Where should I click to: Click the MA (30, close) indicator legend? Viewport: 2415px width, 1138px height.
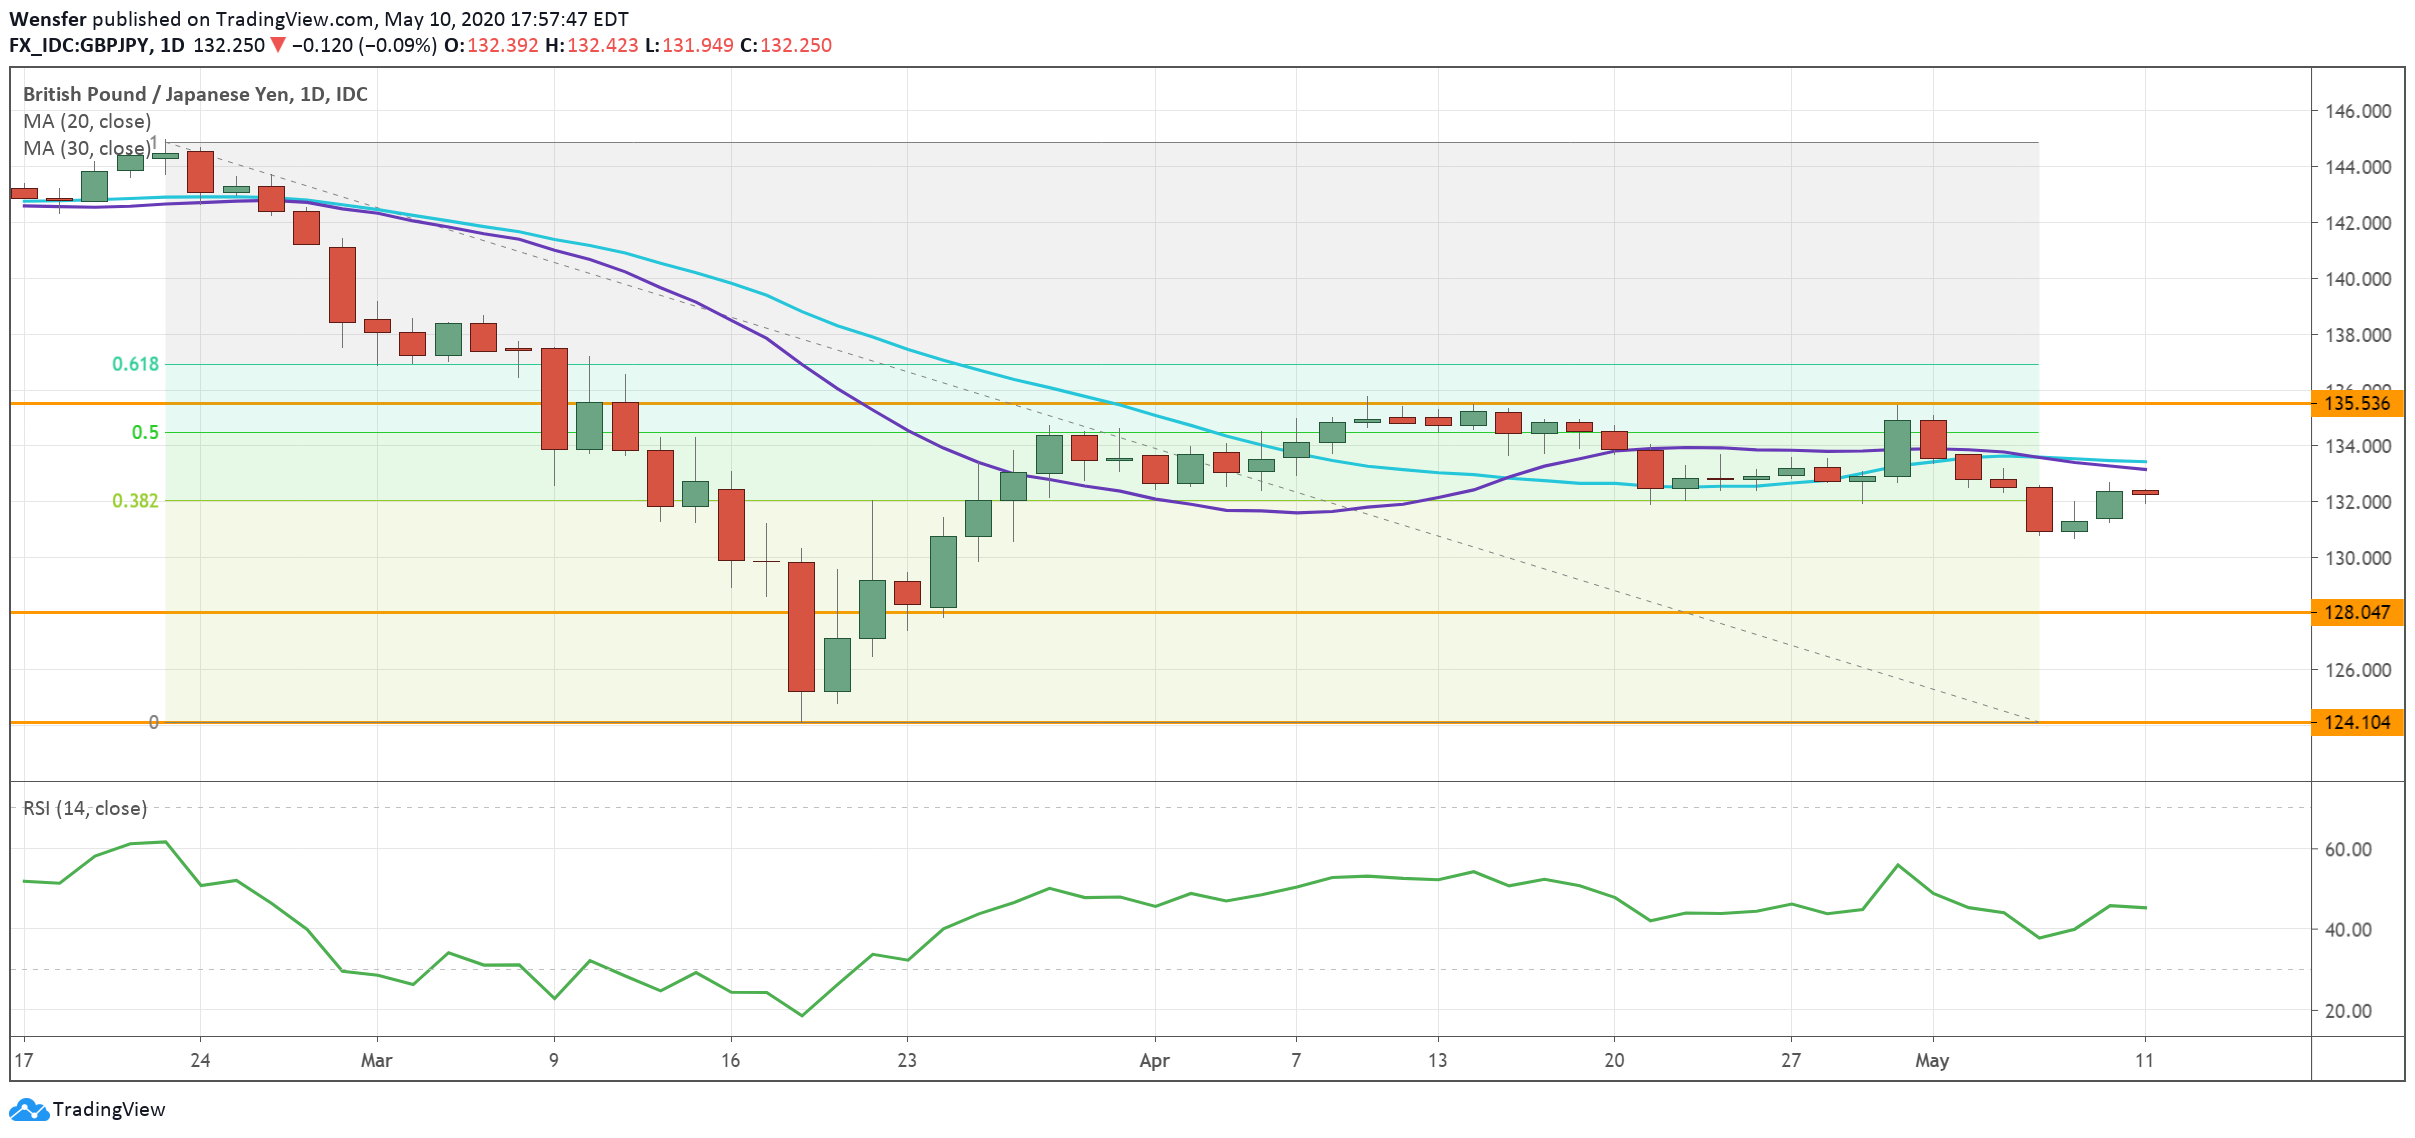click(x=87, y=148)
